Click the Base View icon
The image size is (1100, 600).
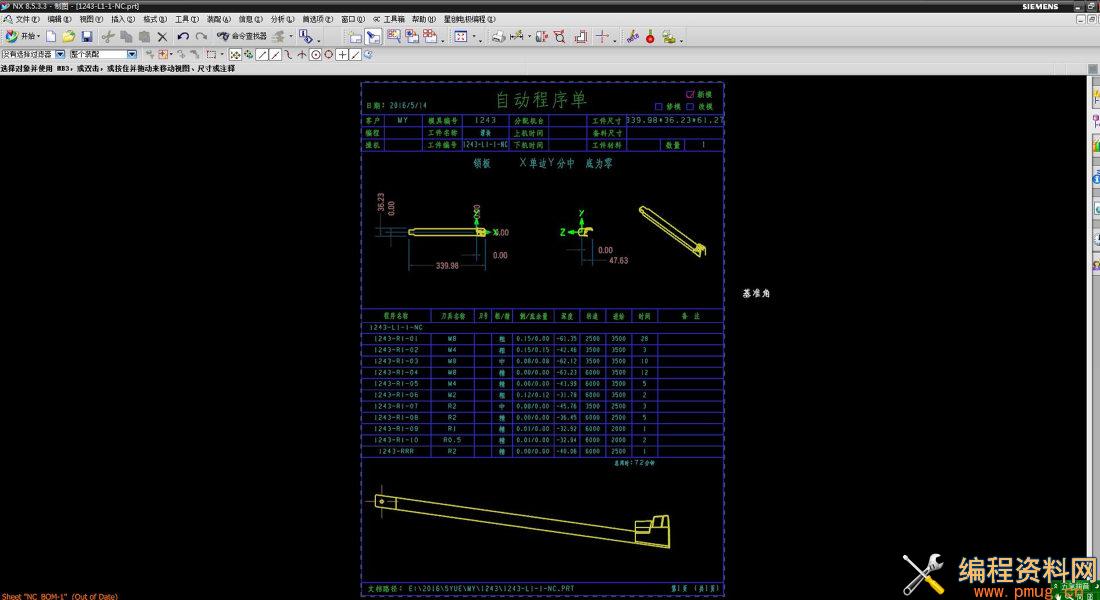412,36
